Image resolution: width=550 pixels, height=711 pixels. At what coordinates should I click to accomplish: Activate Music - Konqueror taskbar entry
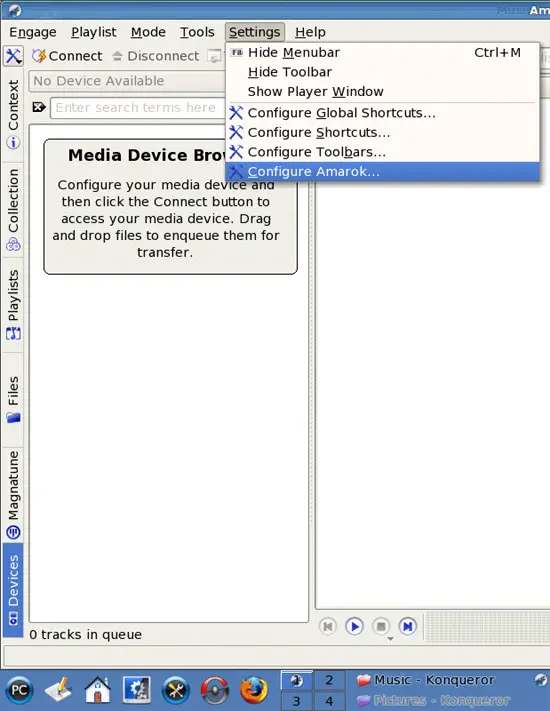point(425,680)
